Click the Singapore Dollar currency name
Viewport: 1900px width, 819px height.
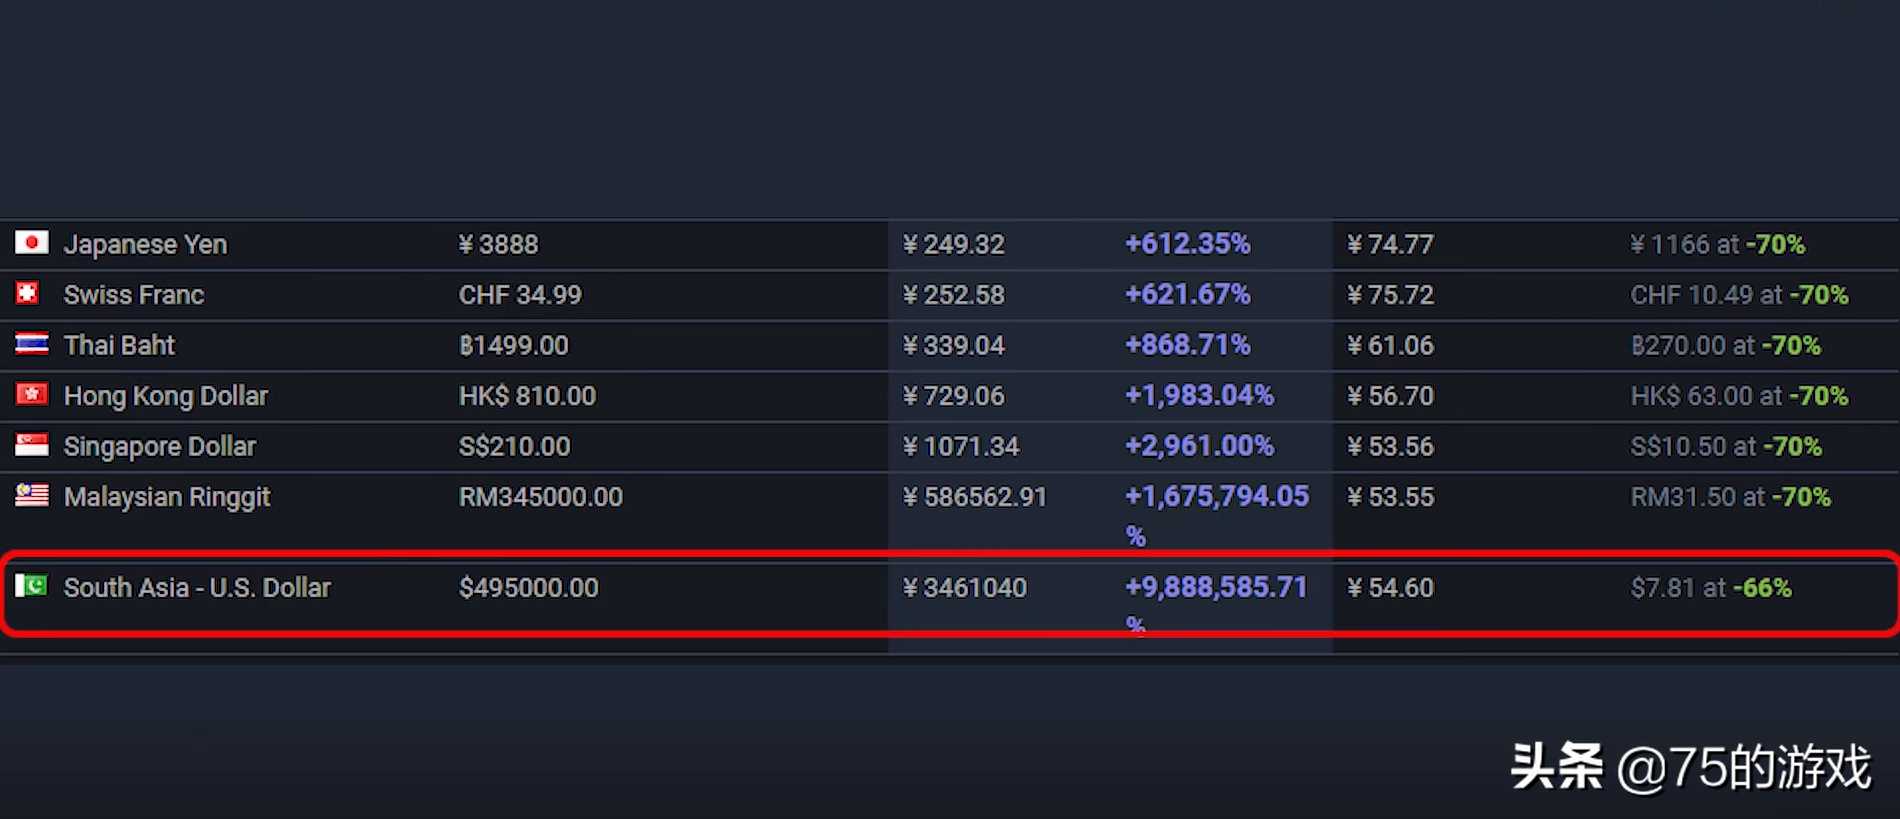coord(159,447)
